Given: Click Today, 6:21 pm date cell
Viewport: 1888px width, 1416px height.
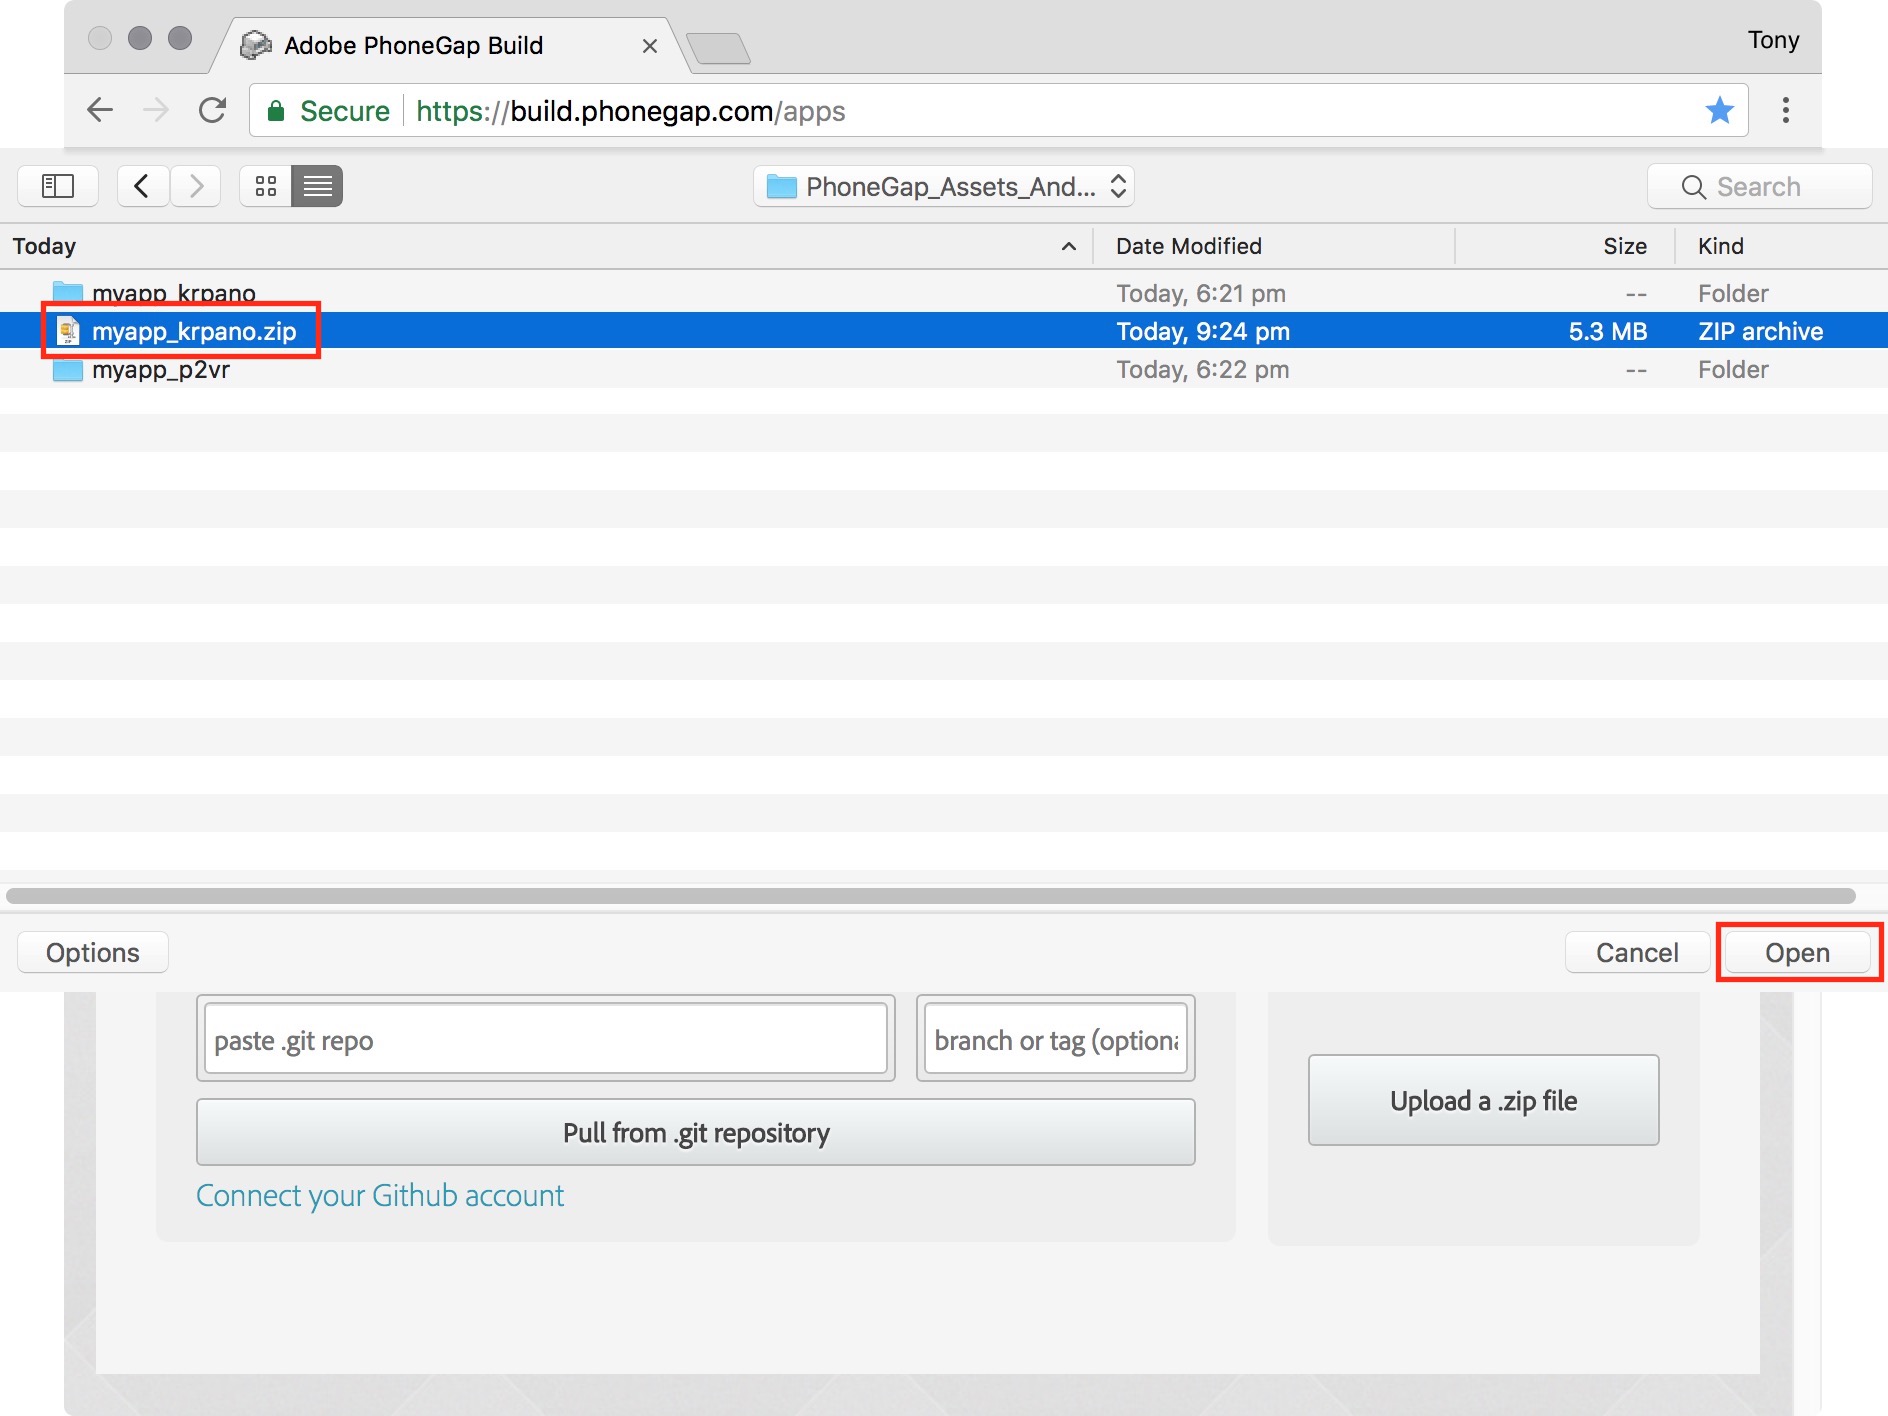Looking at the screenshot, I should click(1201, 293).
